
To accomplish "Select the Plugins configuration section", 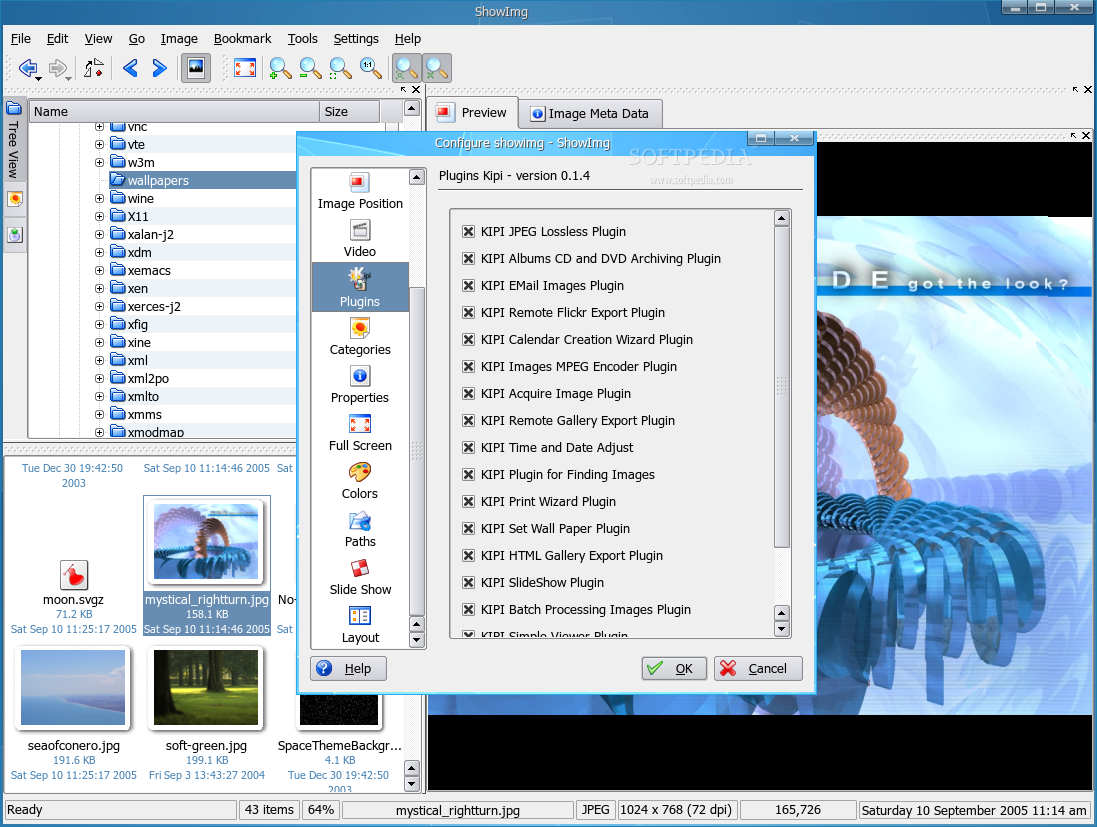I will click(360, 287).
